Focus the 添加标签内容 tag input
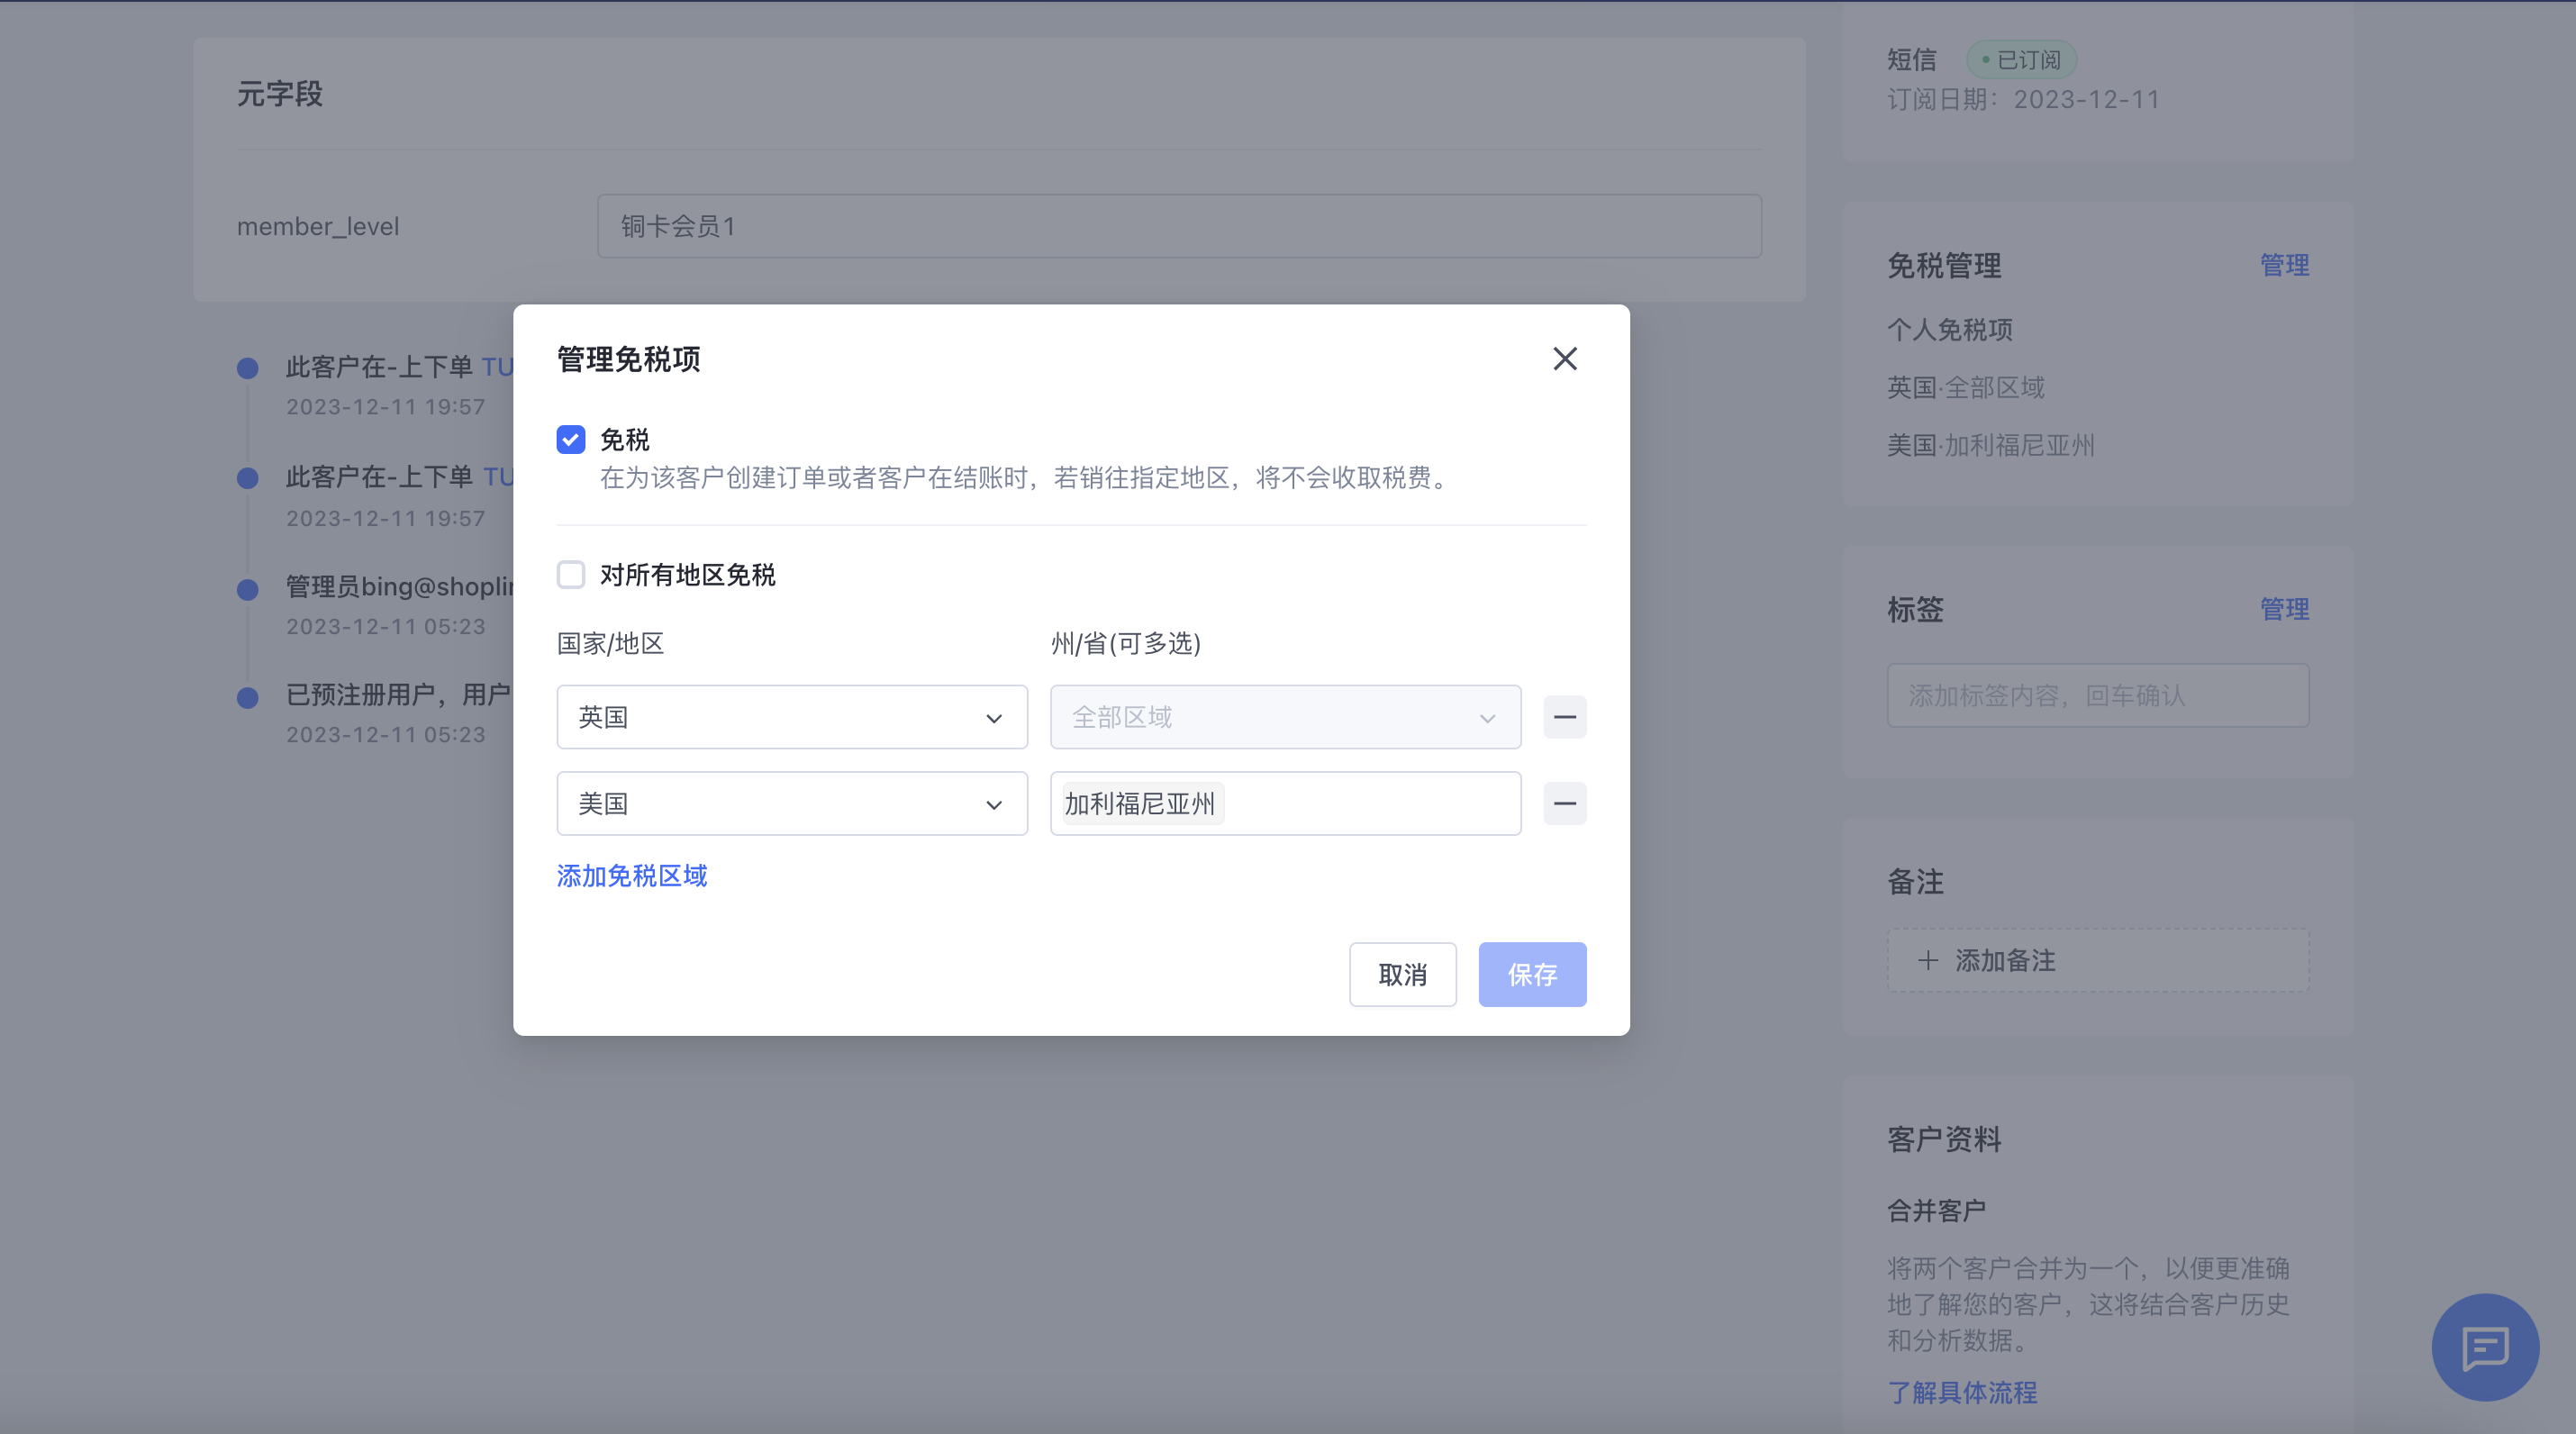This screenshot has height=1434, width=2576. pyautogui.click(x=2098, y=696)
